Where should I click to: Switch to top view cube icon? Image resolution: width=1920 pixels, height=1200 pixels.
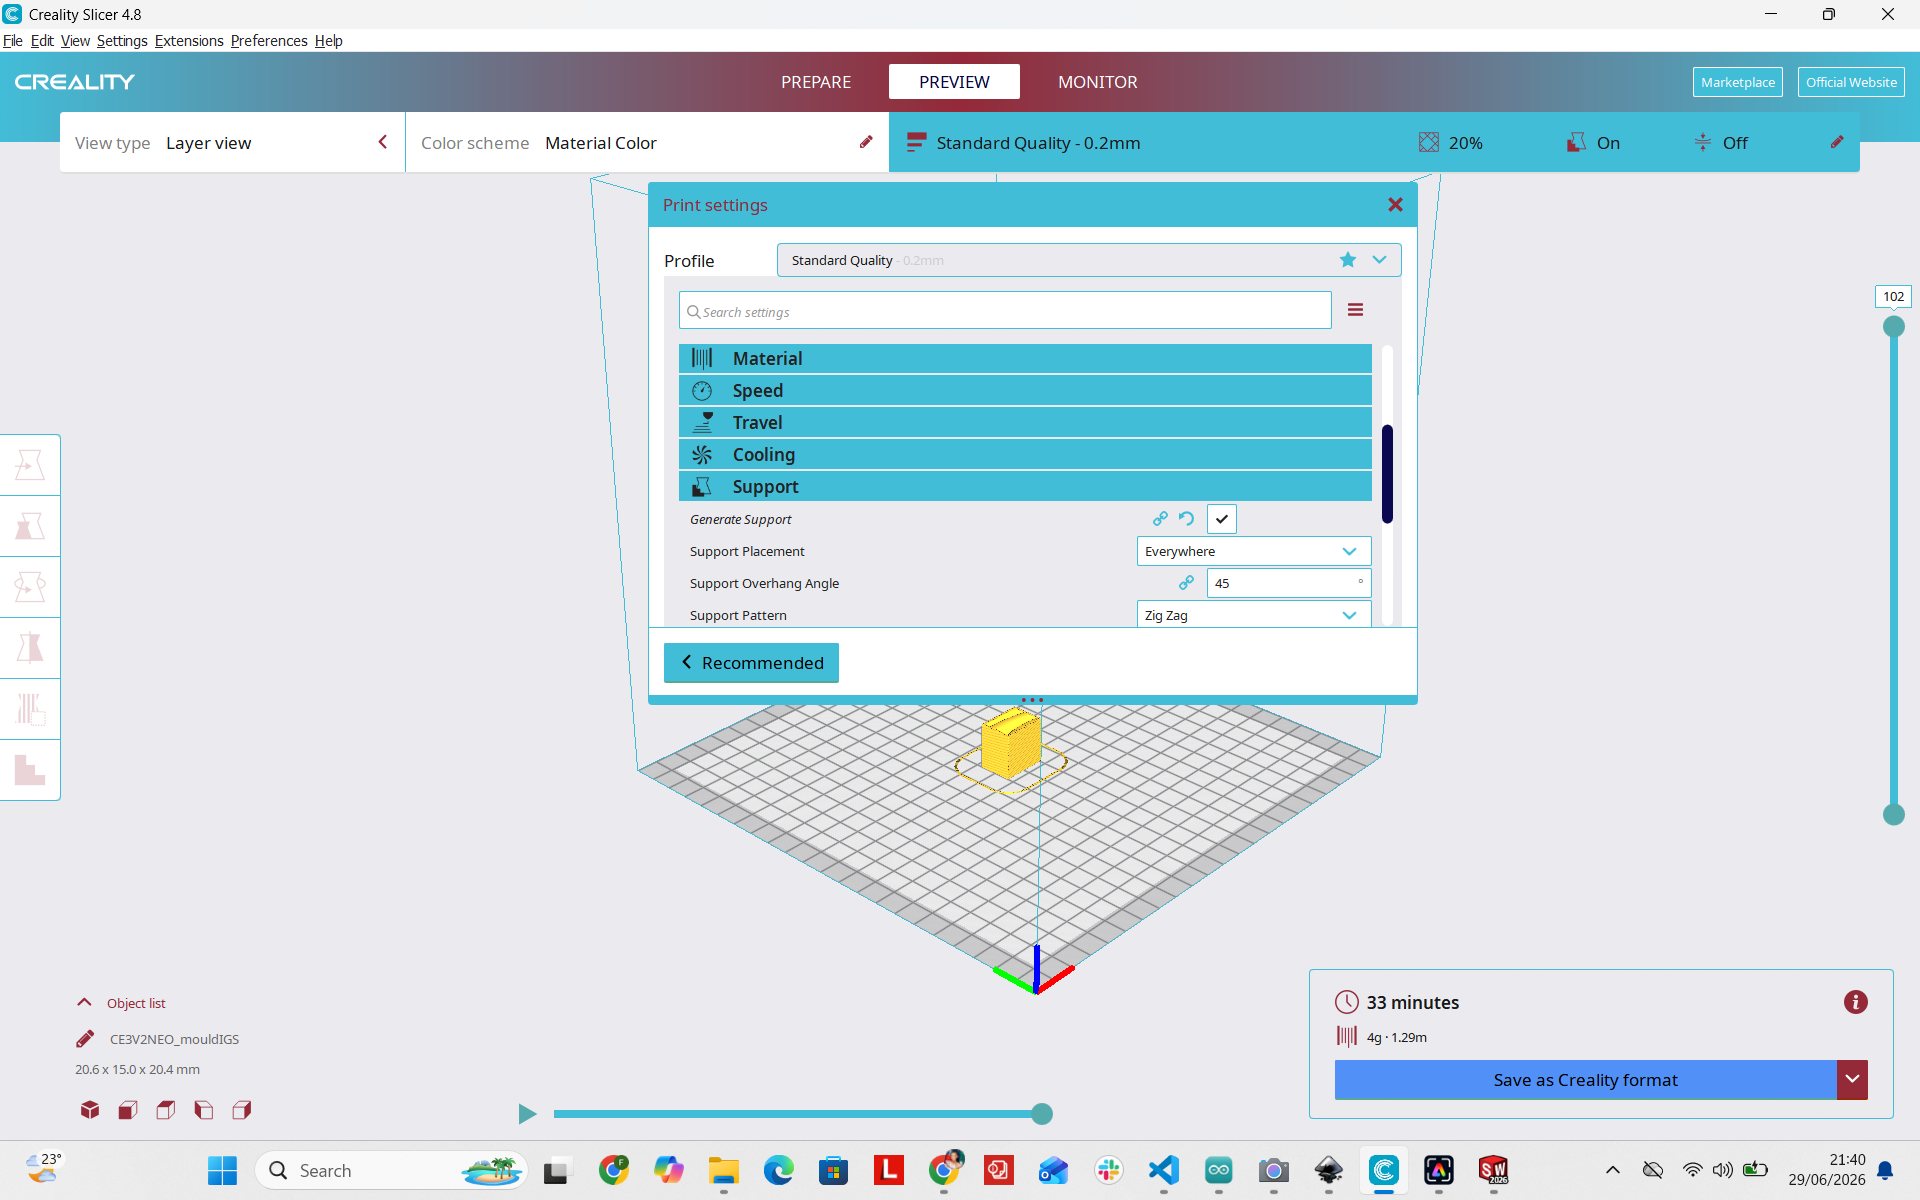166,1110
